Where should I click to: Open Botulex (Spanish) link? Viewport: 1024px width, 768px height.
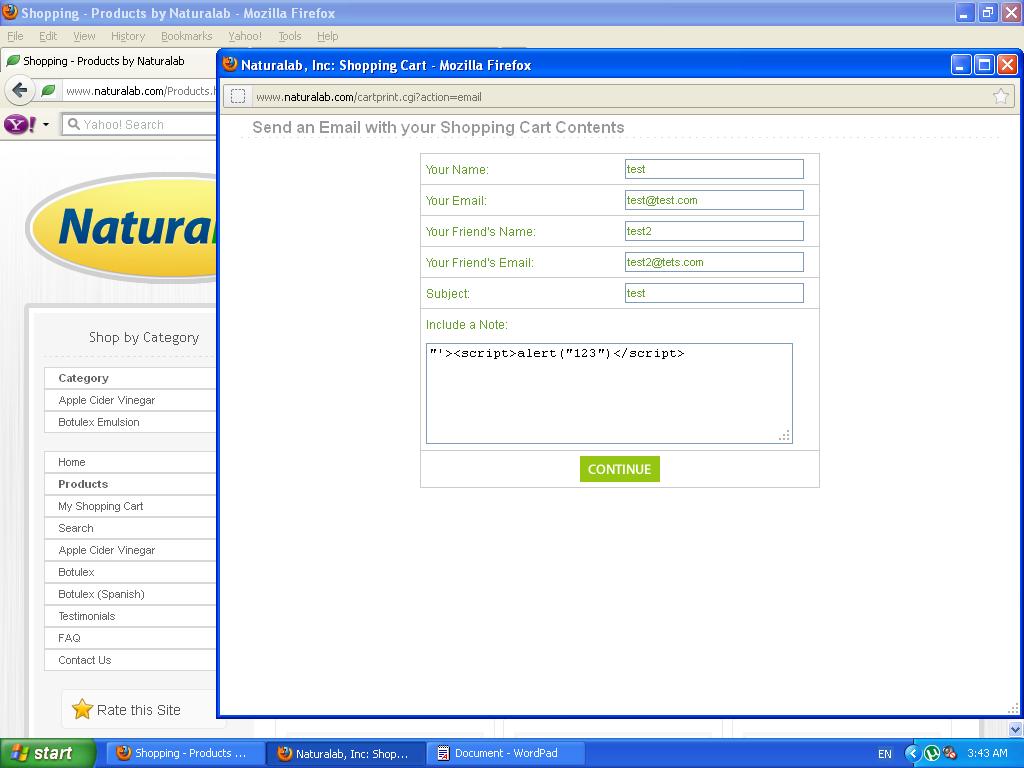click(101, 594)
